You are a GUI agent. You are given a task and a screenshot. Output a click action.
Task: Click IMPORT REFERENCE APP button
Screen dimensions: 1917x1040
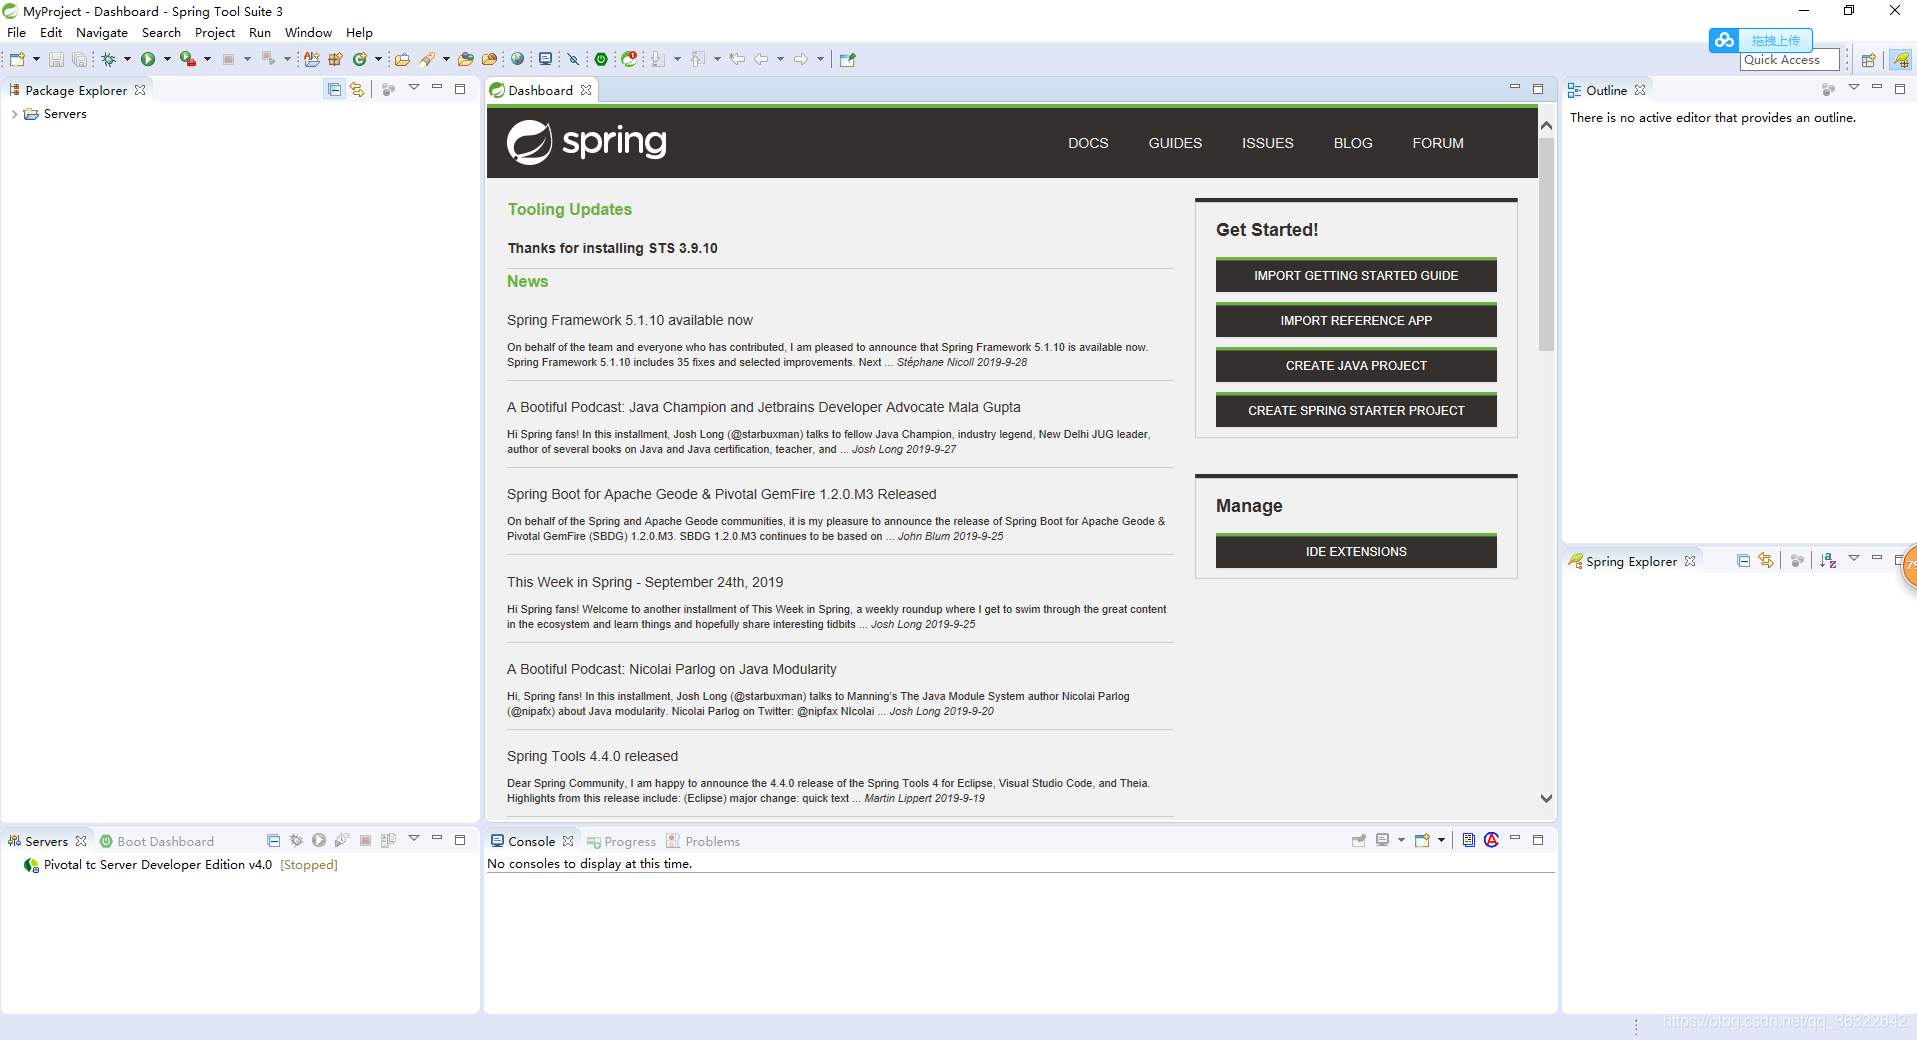point(1356,320)
